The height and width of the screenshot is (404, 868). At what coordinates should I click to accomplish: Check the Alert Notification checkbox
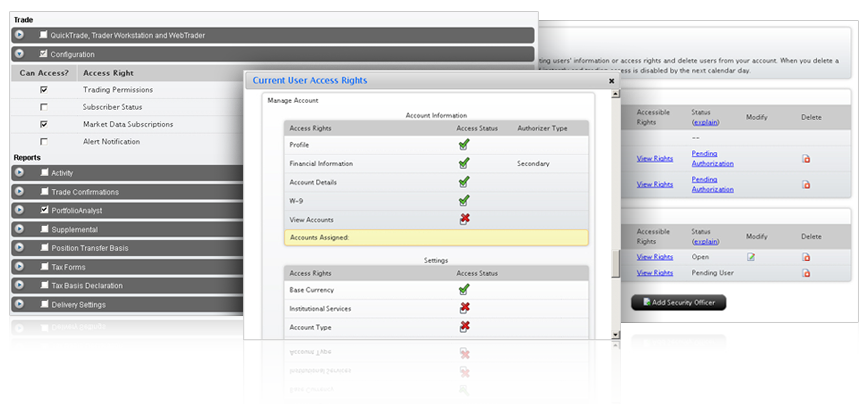click(43, 142)
